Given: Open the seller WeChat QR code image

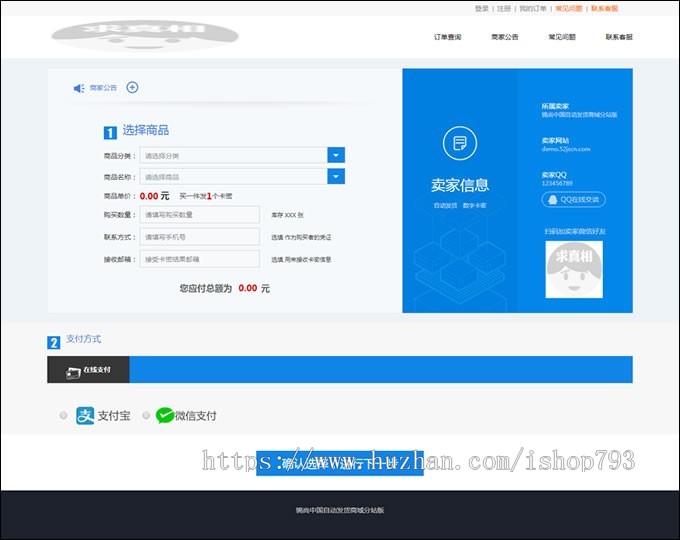Looking at the screenshot, I should coord(574,269).
